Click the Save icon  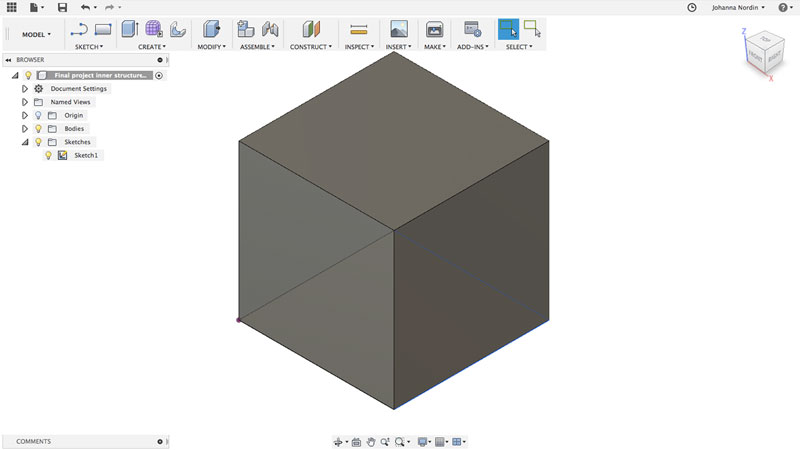click(62, 7)
